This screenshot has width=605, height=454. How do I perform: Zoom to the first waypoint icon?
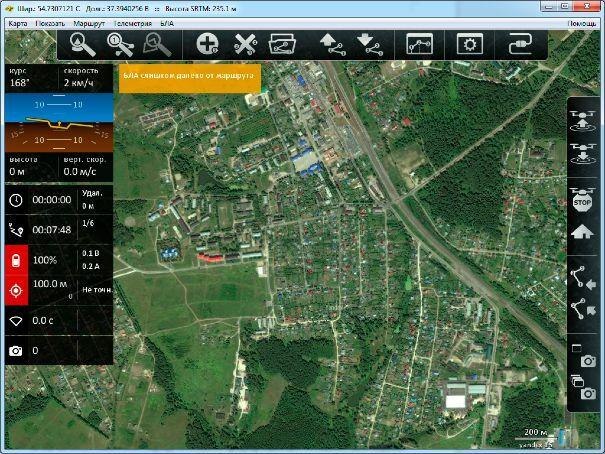120,45
